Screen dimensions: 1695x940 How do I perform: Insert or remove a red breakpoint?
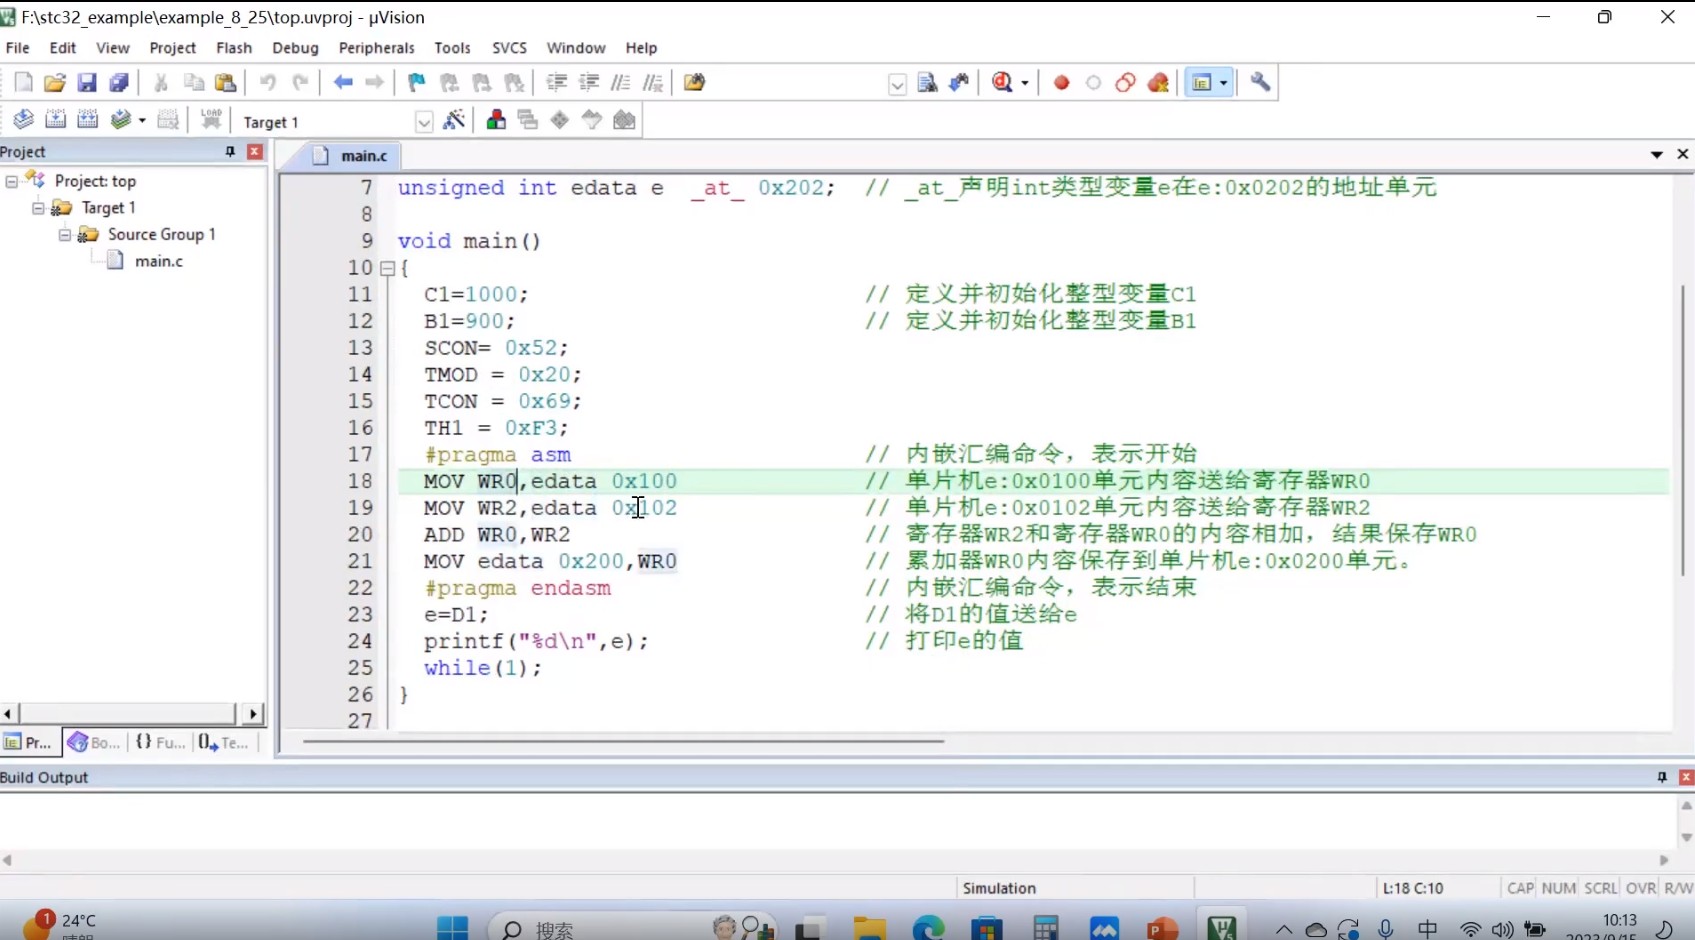[x=1062, y=83]
